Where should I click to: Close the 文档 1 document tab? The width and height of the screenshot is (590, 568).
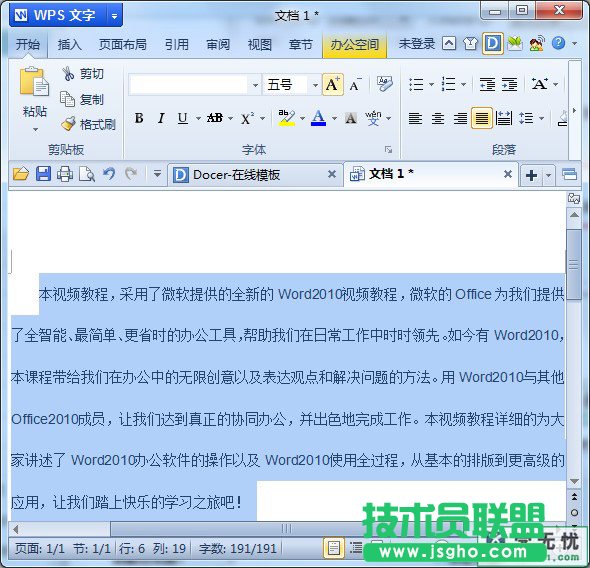[508, 174]
